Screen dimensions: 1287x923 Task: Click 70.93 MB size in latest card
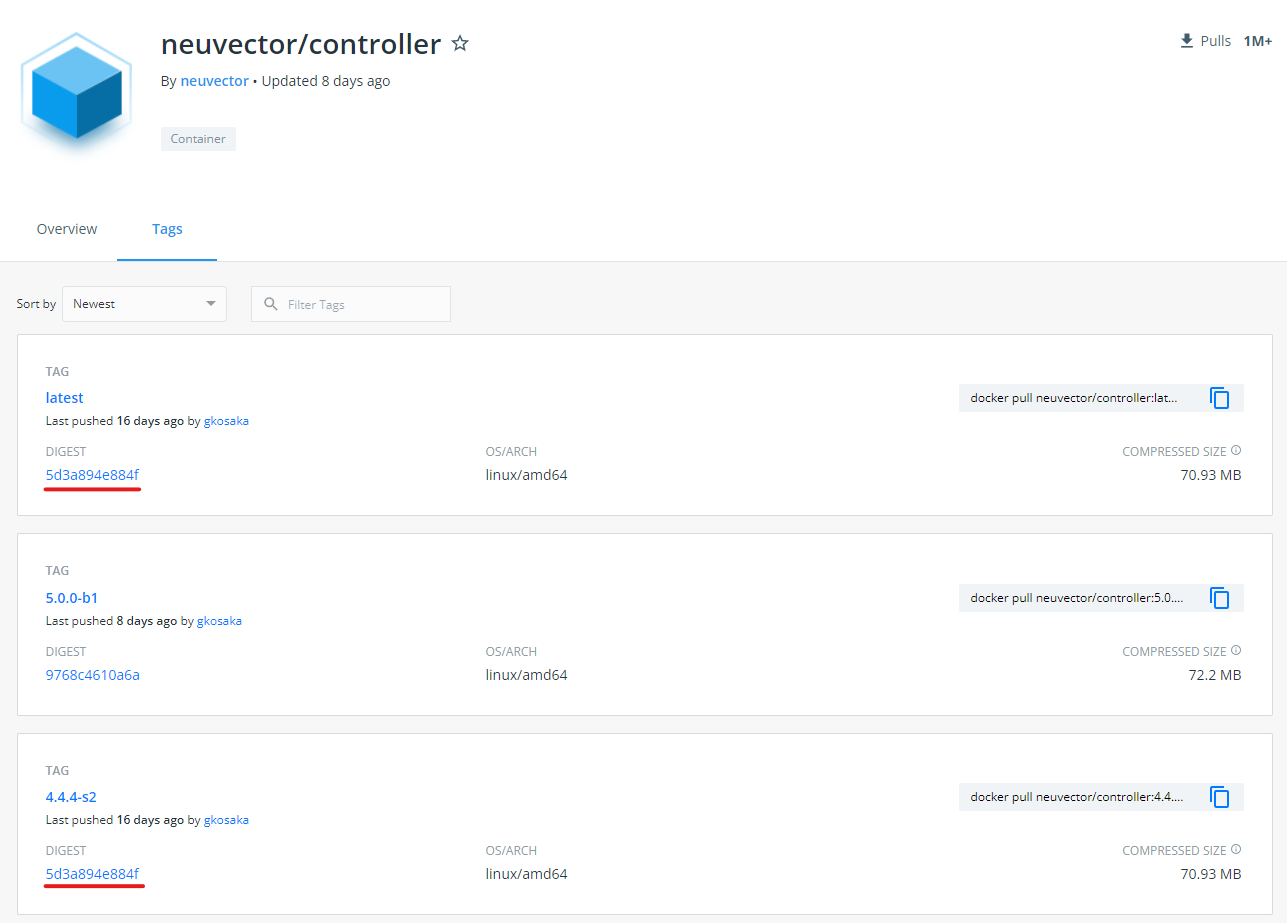[x=1211, y=475]
